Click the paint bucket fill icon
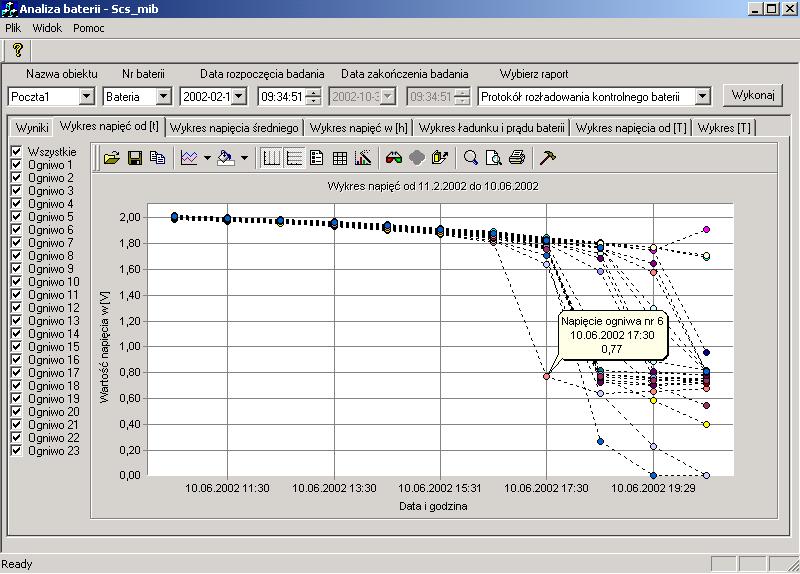The image size is (800, 574). (226, 158)
